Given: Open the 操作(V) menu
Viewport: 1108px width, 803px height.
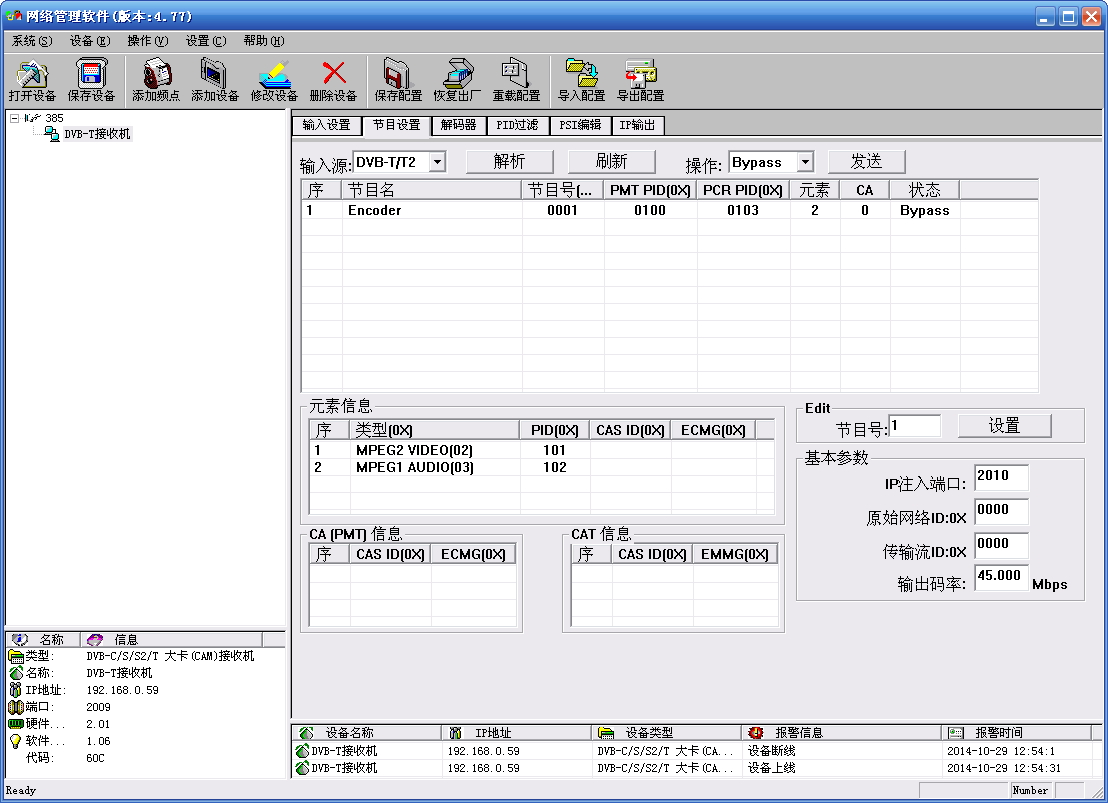Looking at the screenshot, I should [x=148, y=41].
